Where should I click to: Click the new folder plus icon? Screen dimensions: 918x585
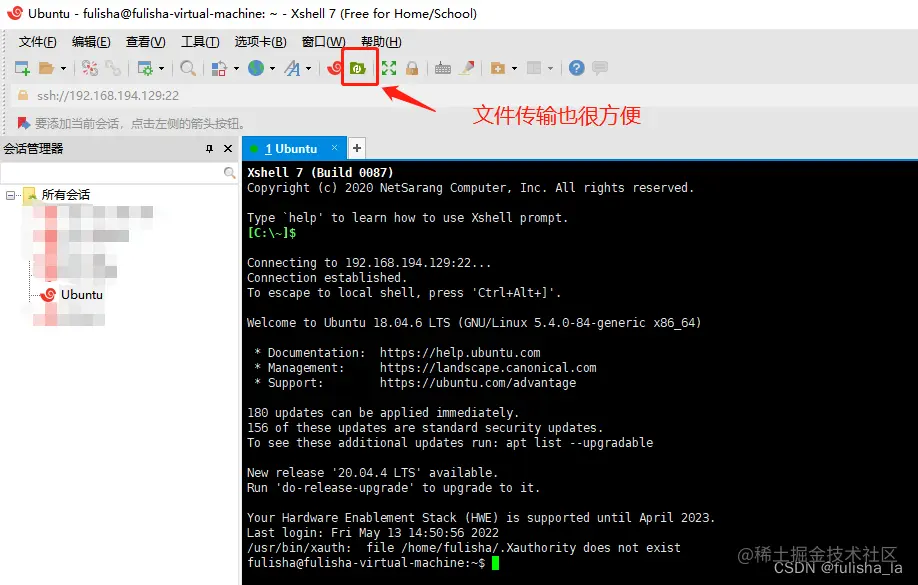point(498,69)
